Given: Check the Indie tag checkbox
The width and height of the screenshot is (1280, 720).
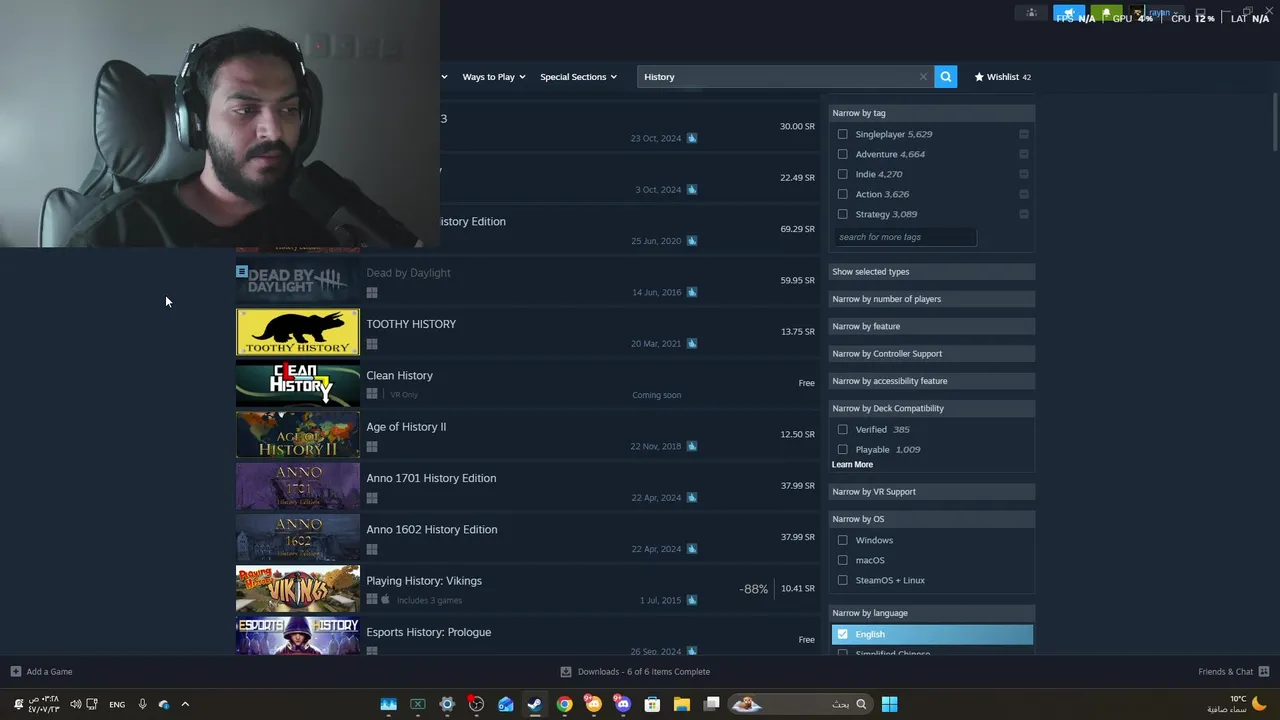Looking at the screenshot, I should (842, 174).
